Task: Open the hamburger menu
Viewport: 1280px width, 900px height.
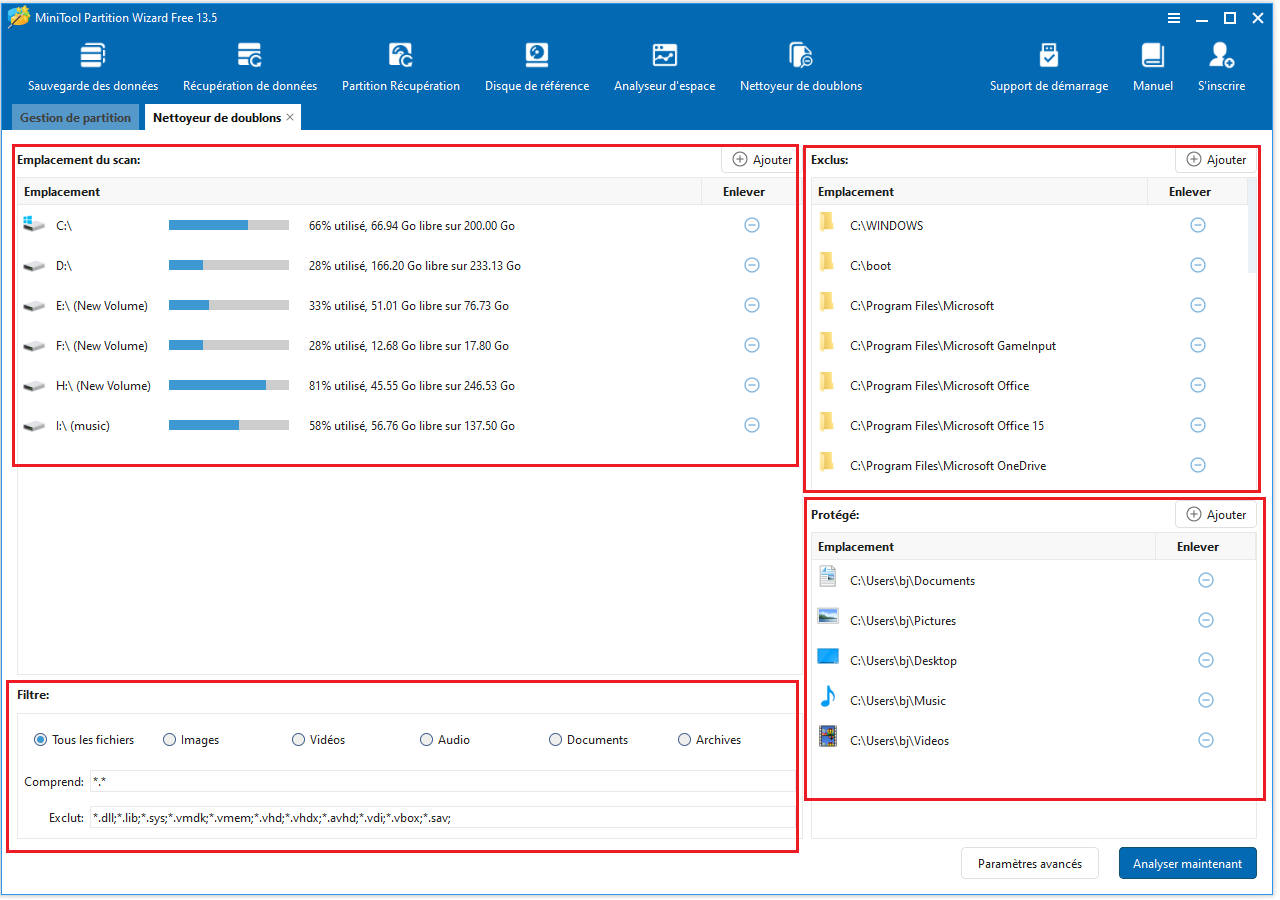Action: (x=1172, y=17)
